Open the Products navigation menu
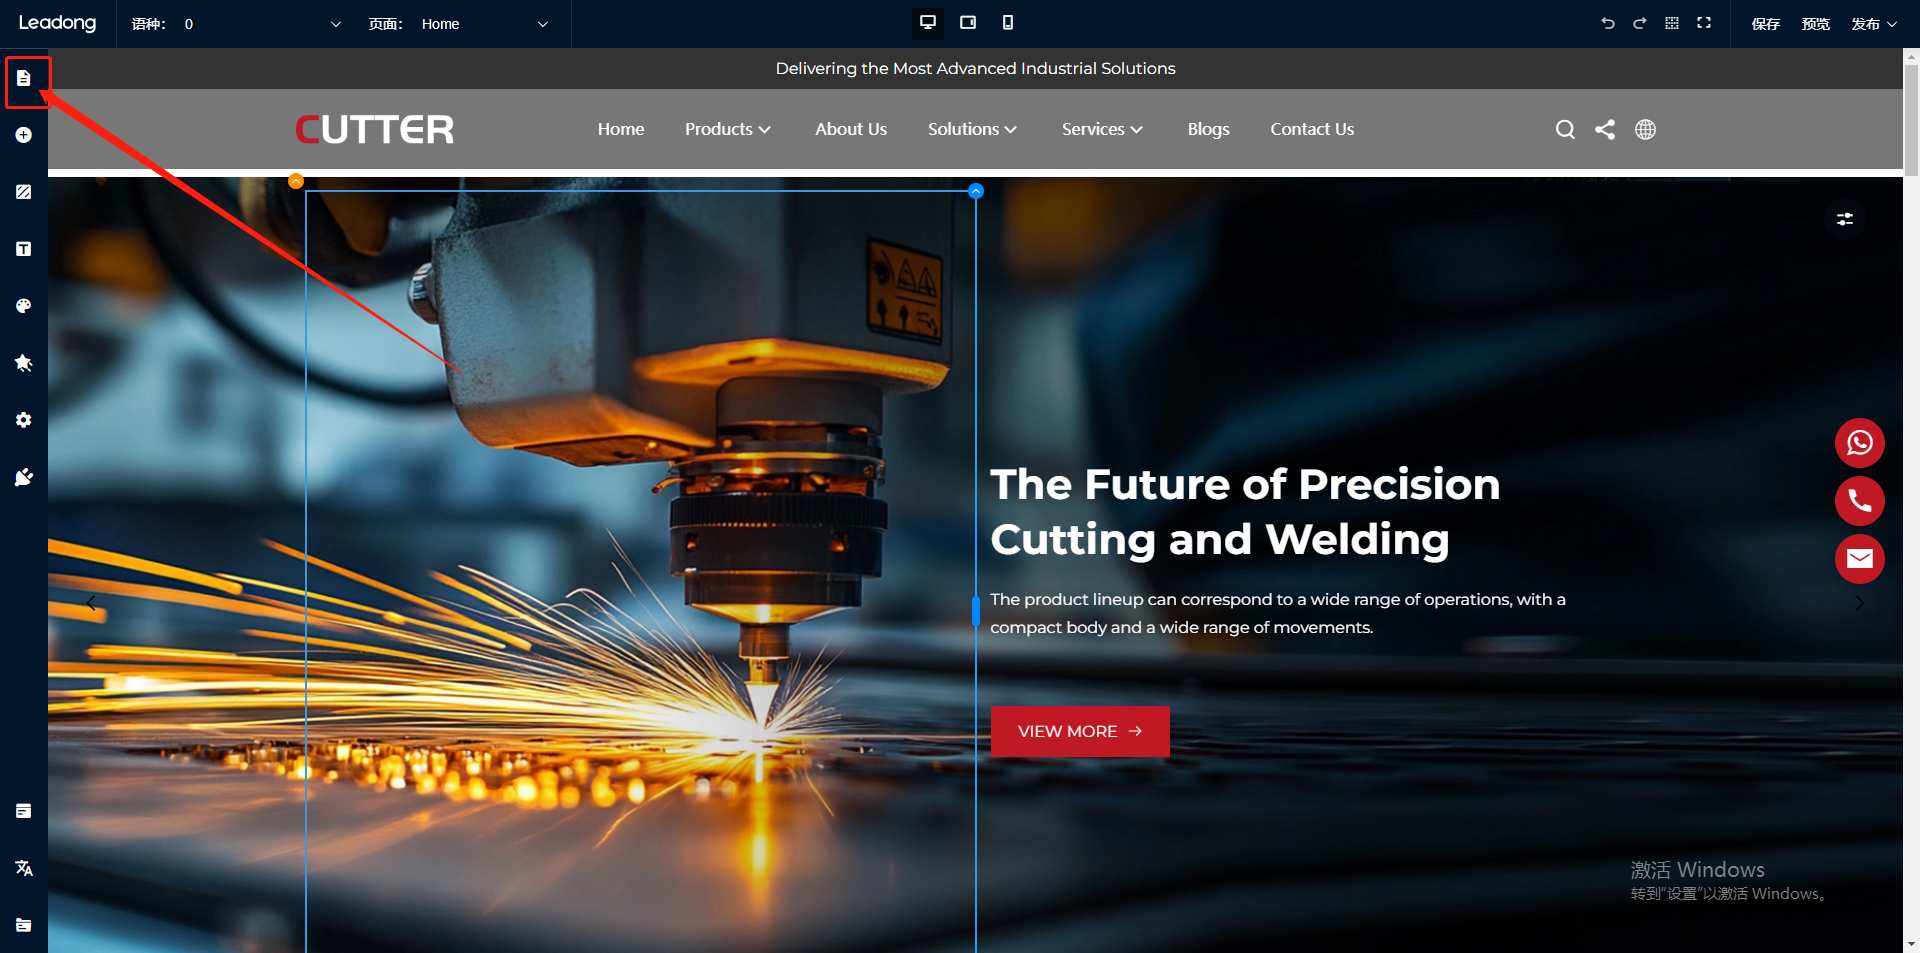Screen dimensions: 1920x953 727,129
